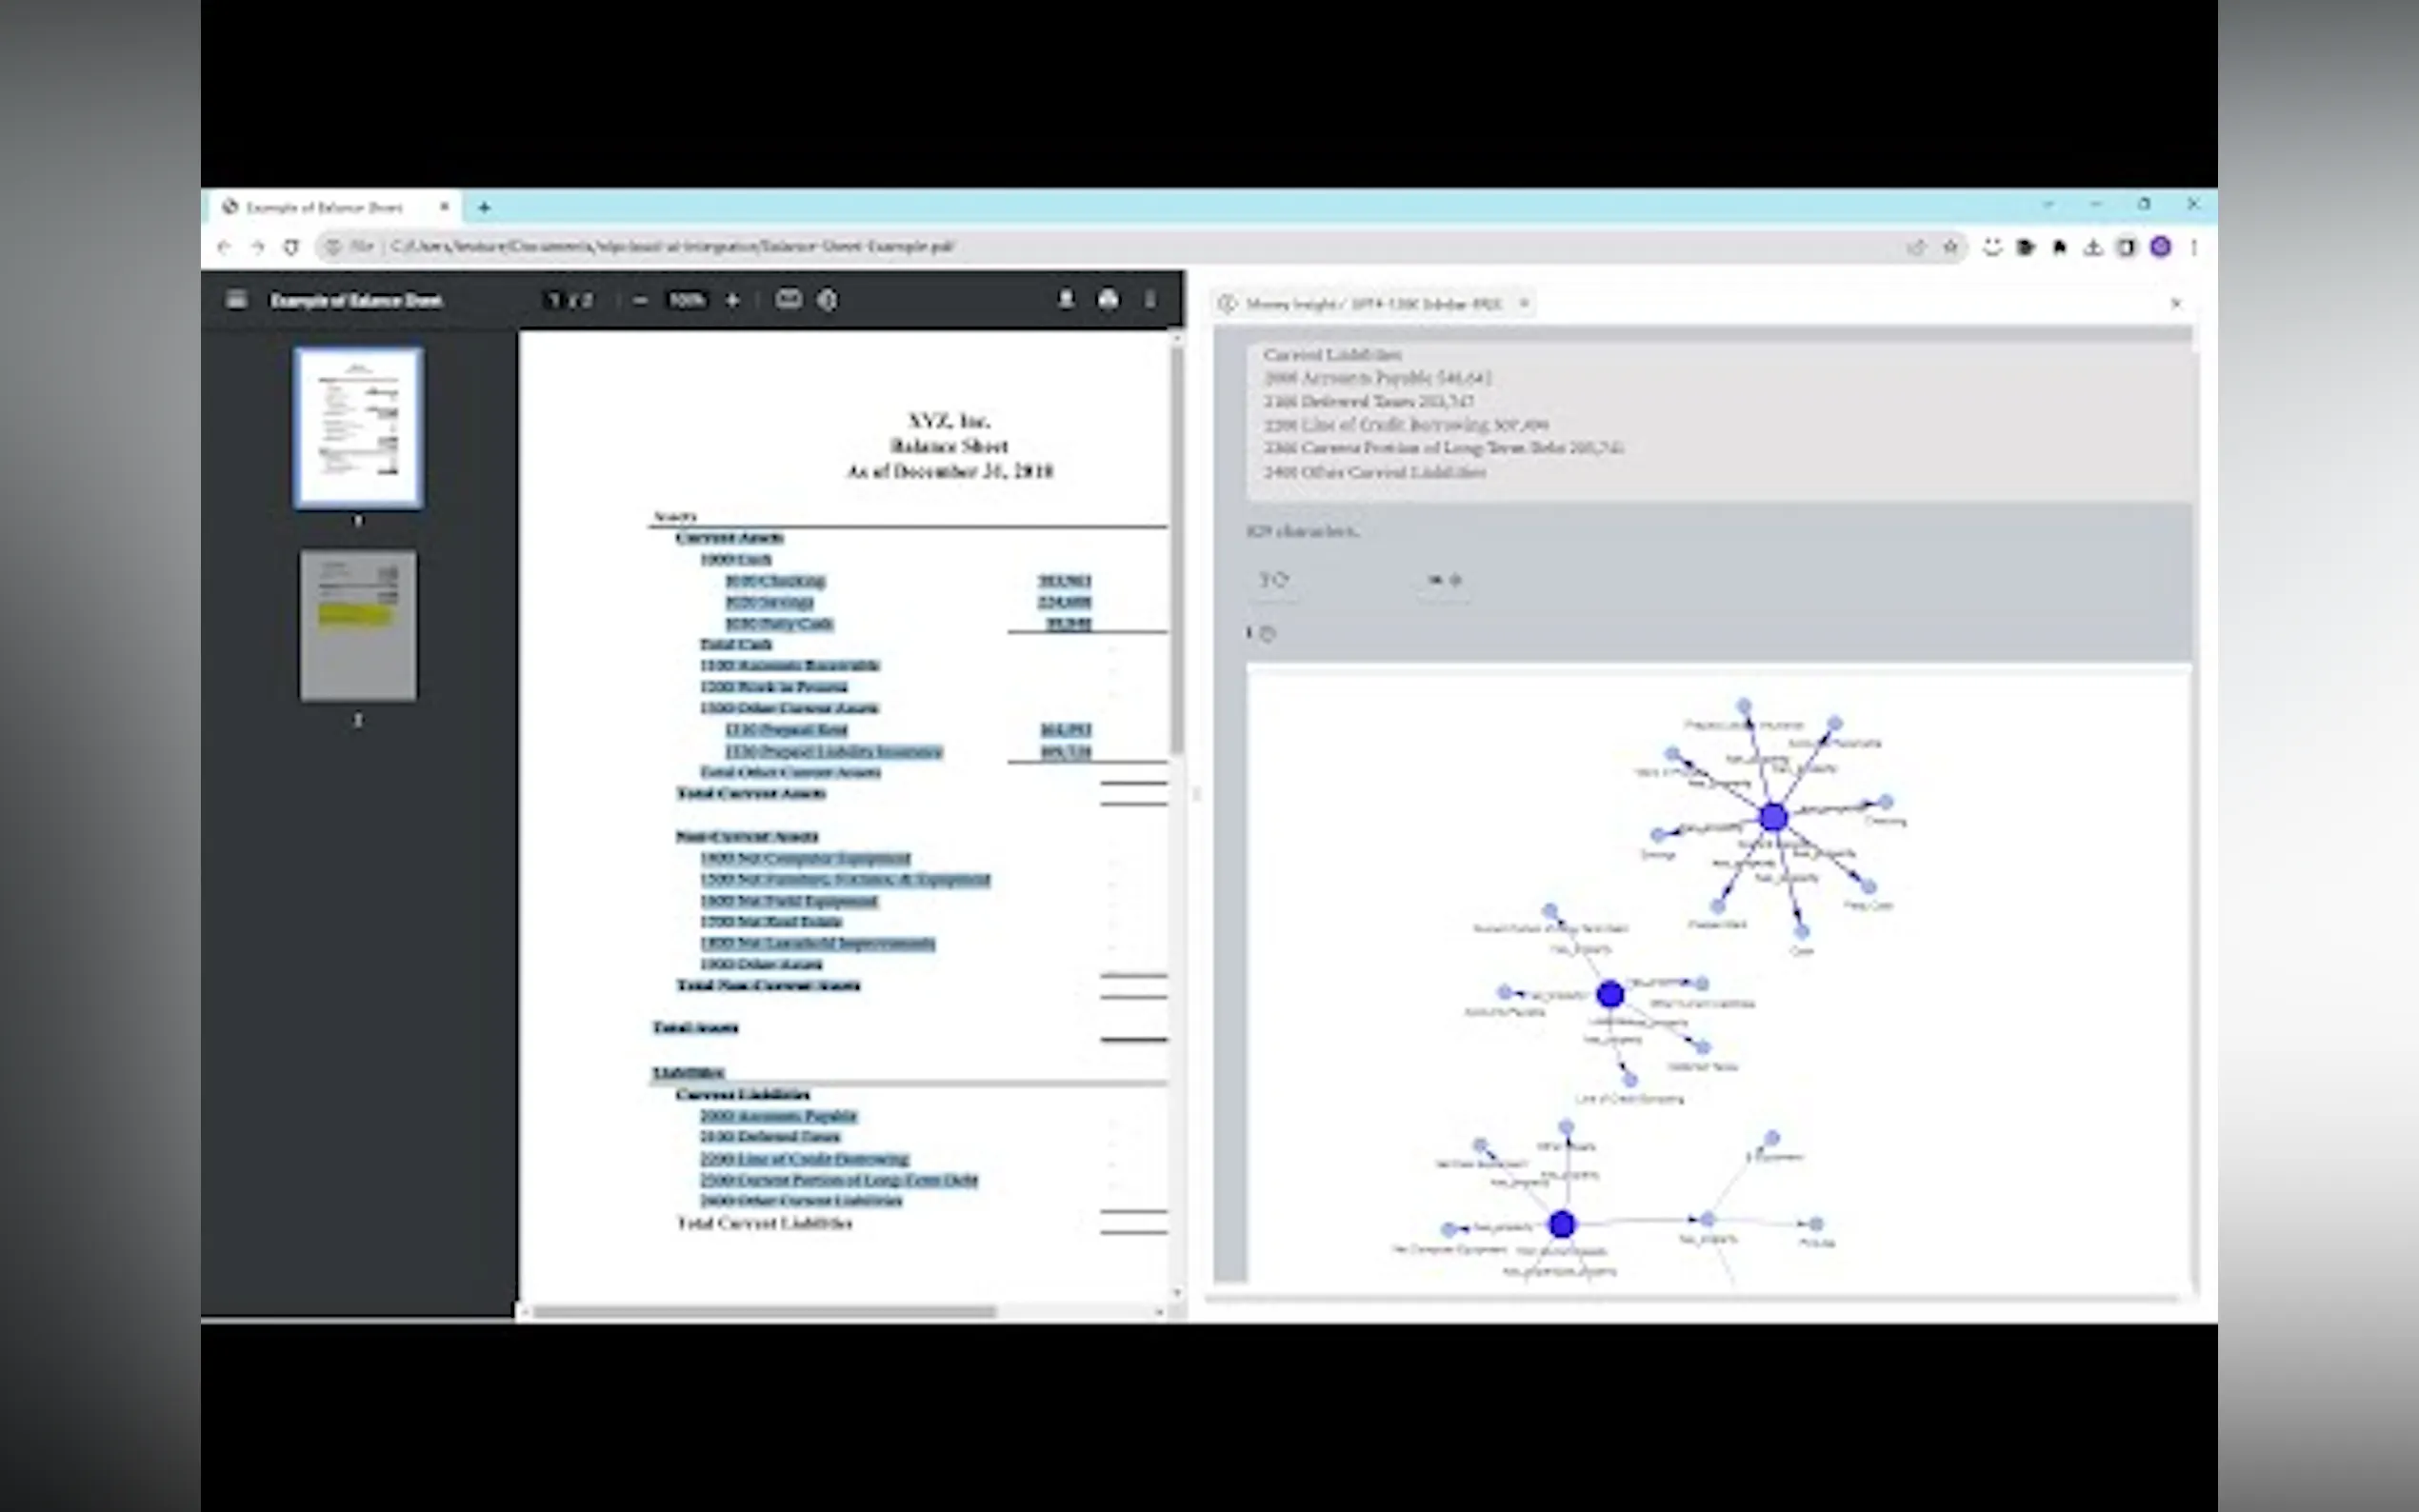Image resolution: width=2419 pixels, height=1512 pixels.
Task: Open the purple profile avatar
Action: point(2160,247)
